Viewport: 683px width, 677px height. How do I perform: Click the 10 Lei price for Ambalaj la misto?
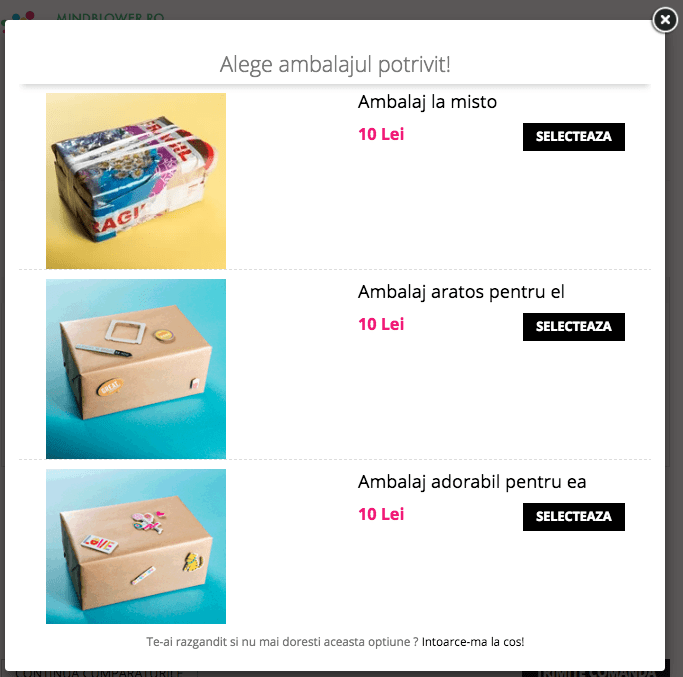point(381,134)
